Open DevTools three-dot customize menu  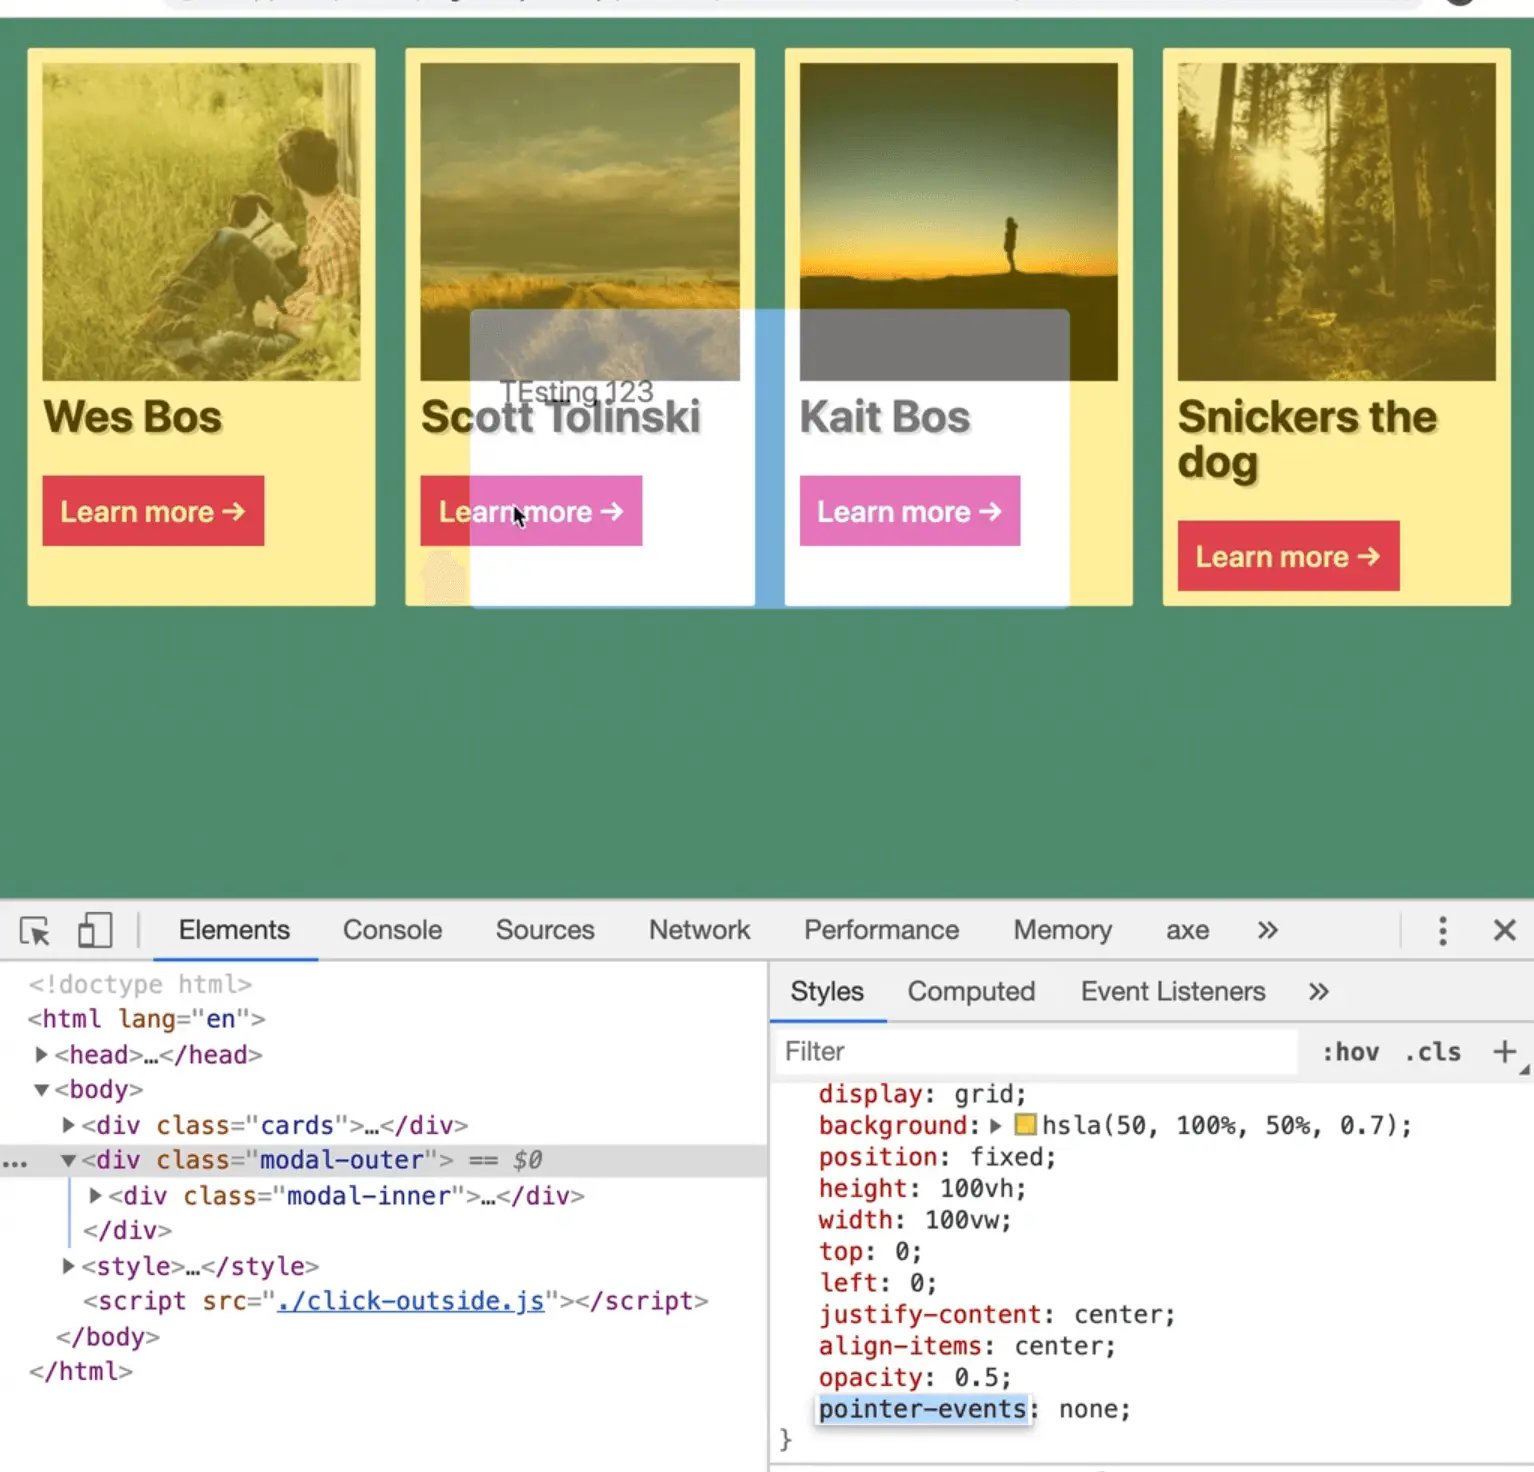point(1441,931)
